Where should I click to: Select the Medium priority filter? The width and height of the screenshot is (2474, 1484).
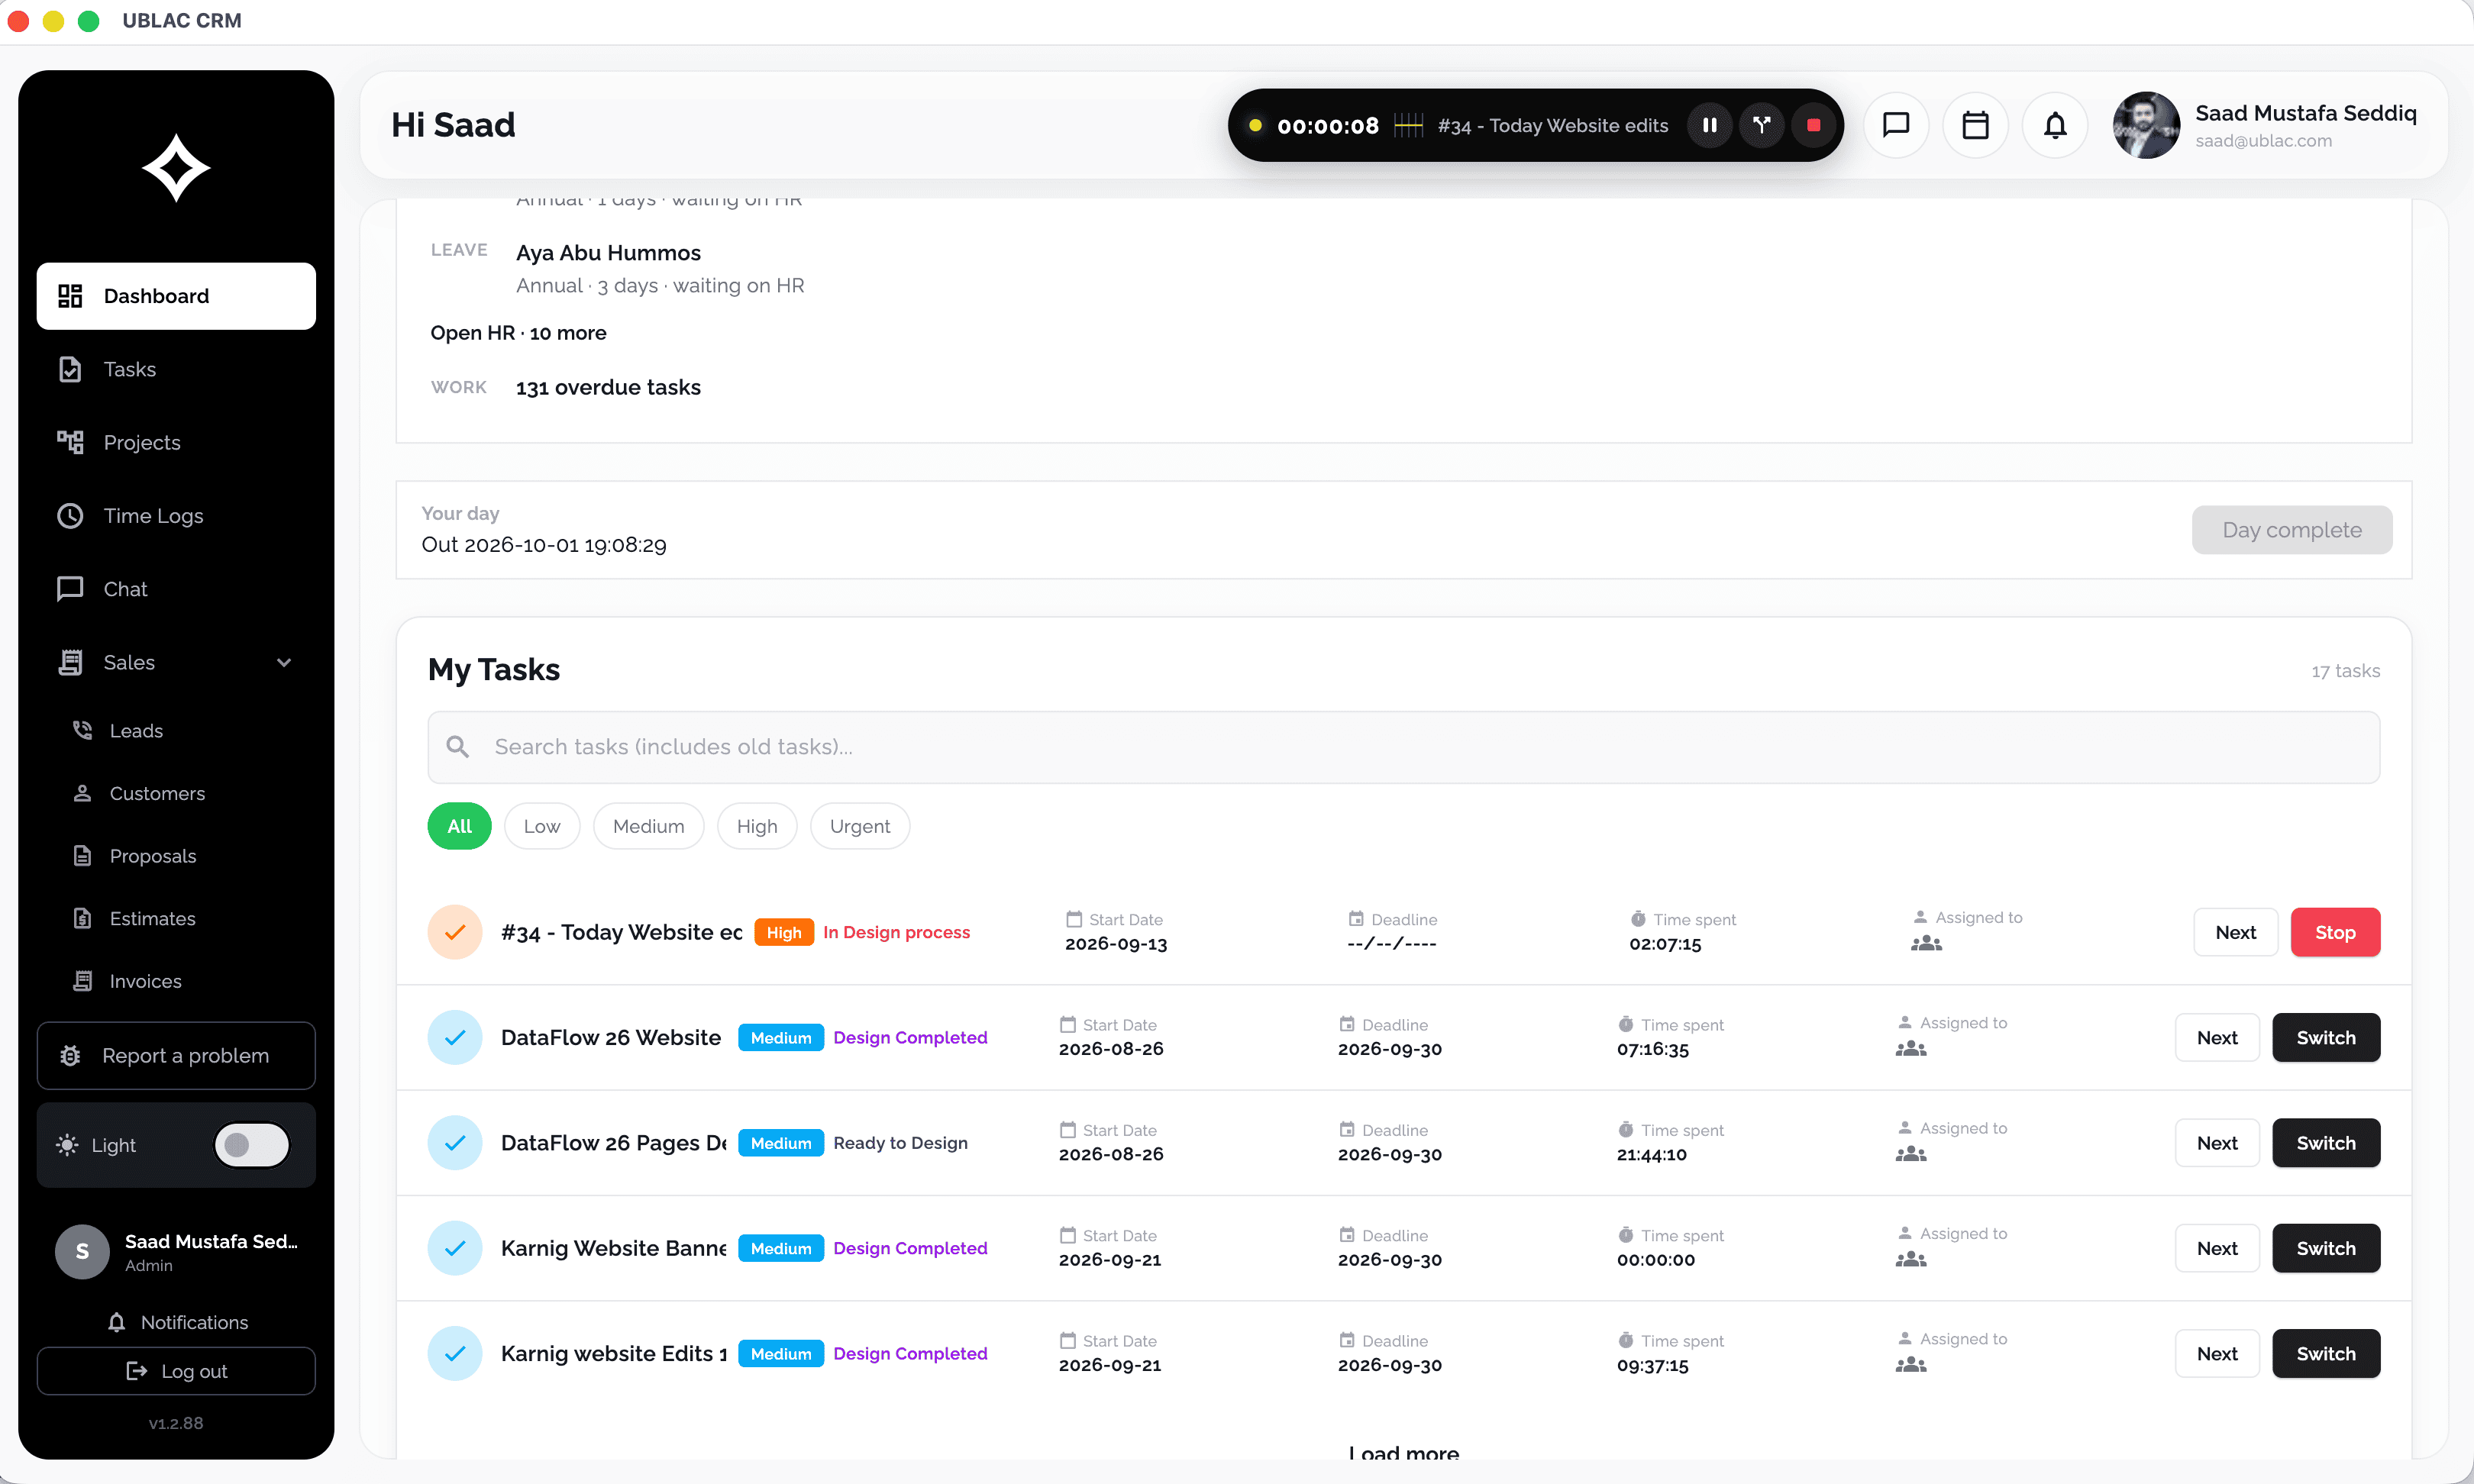pos(648,826)
